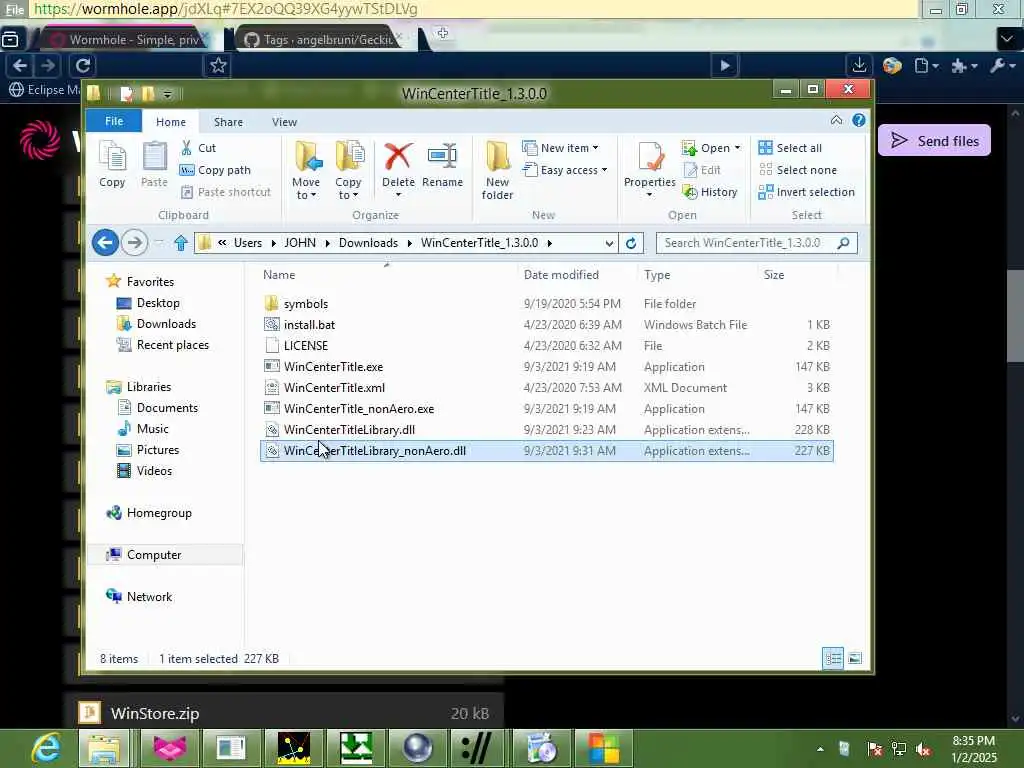This screenshot has width=1024, height=768.
Task: Open Internet Explorer from taskbar
Action: pyautogui.click(x=46, y=748)
